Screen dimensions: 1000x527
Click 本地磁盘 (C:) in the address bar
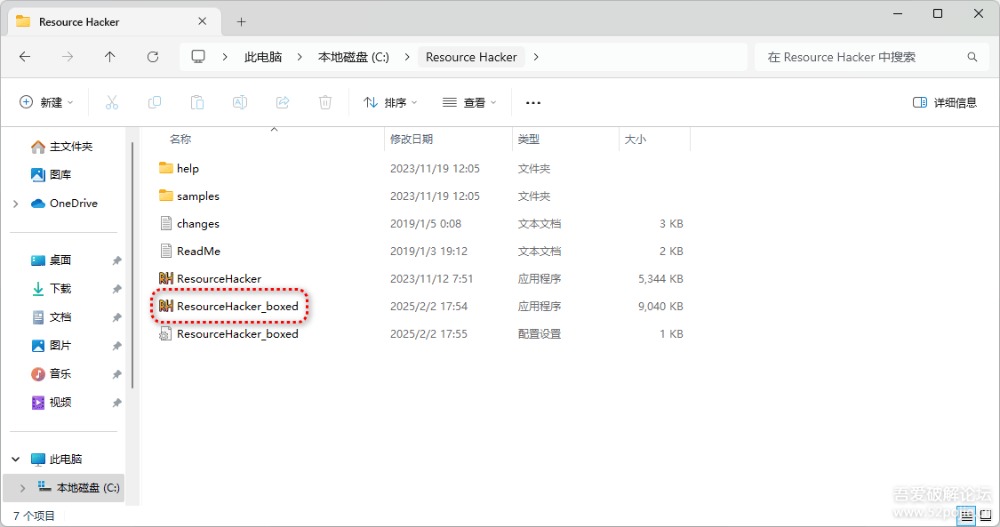[x=353, y=57]
